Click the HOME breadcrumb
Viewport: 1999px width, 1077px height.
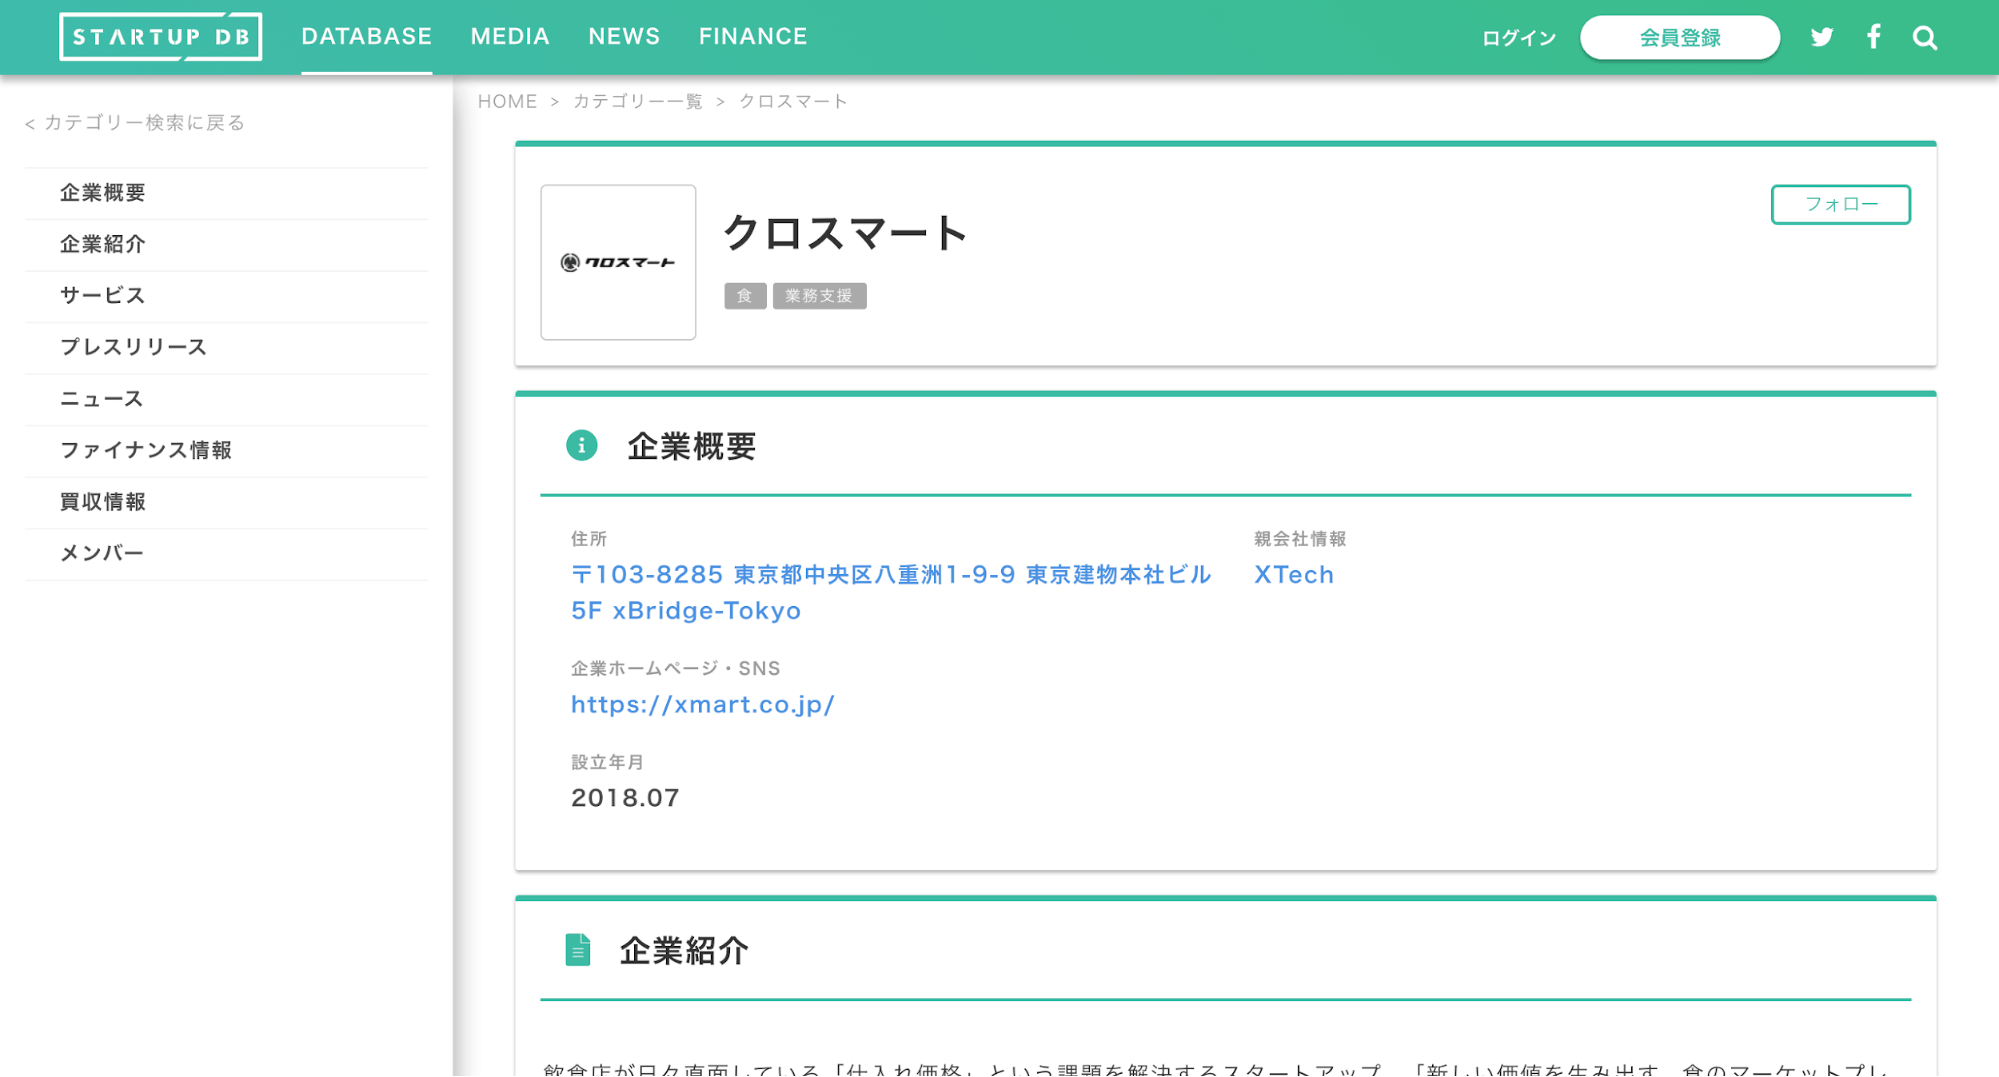[x=507, y=101]
